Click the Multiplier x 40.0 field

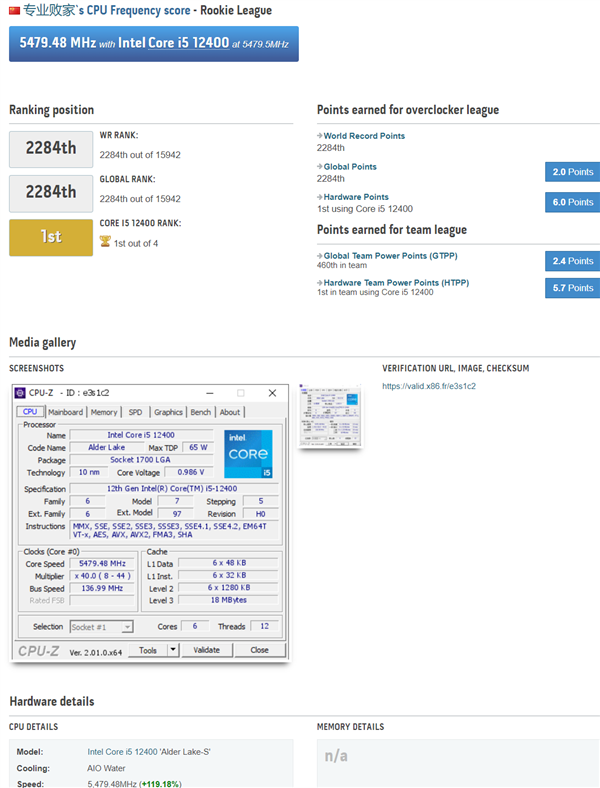[x=102, y=576]
